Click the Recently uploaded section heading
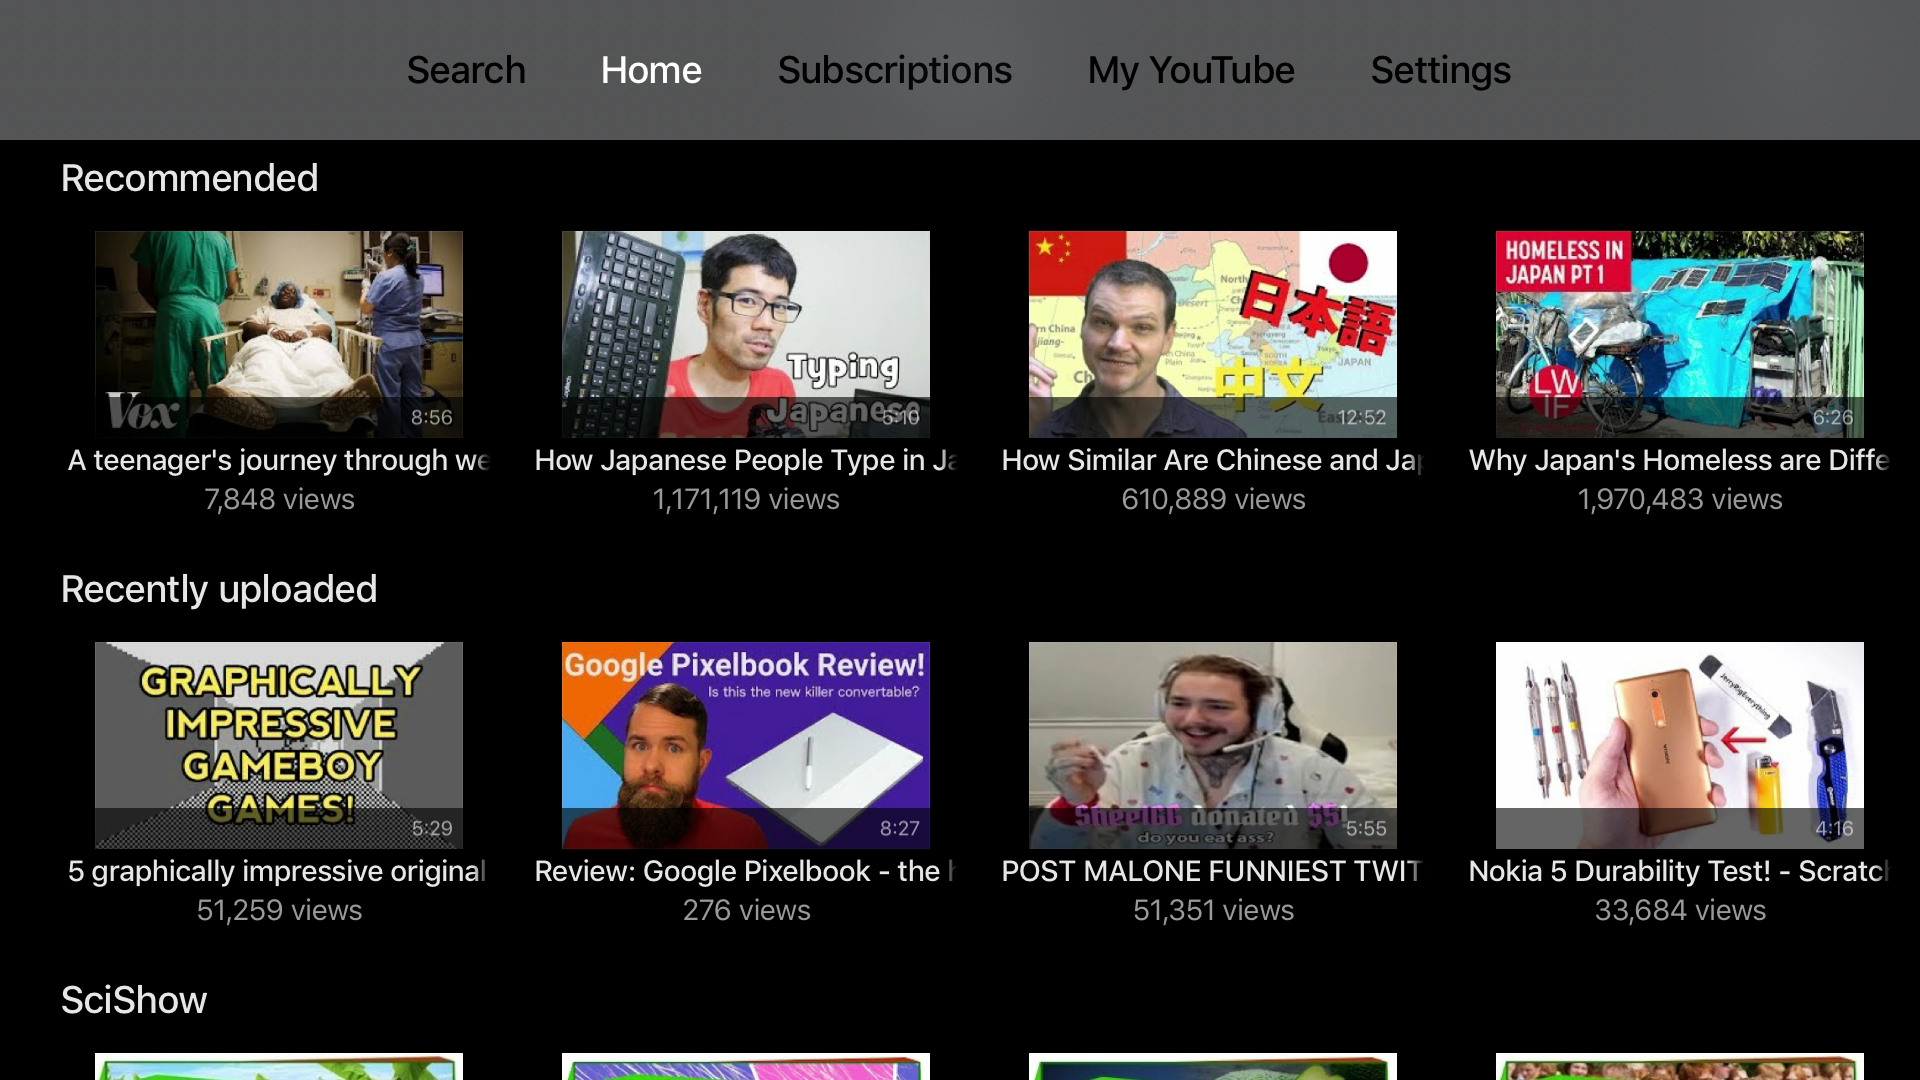The width and height of the screenshot is (1920, 1080). 219,589
